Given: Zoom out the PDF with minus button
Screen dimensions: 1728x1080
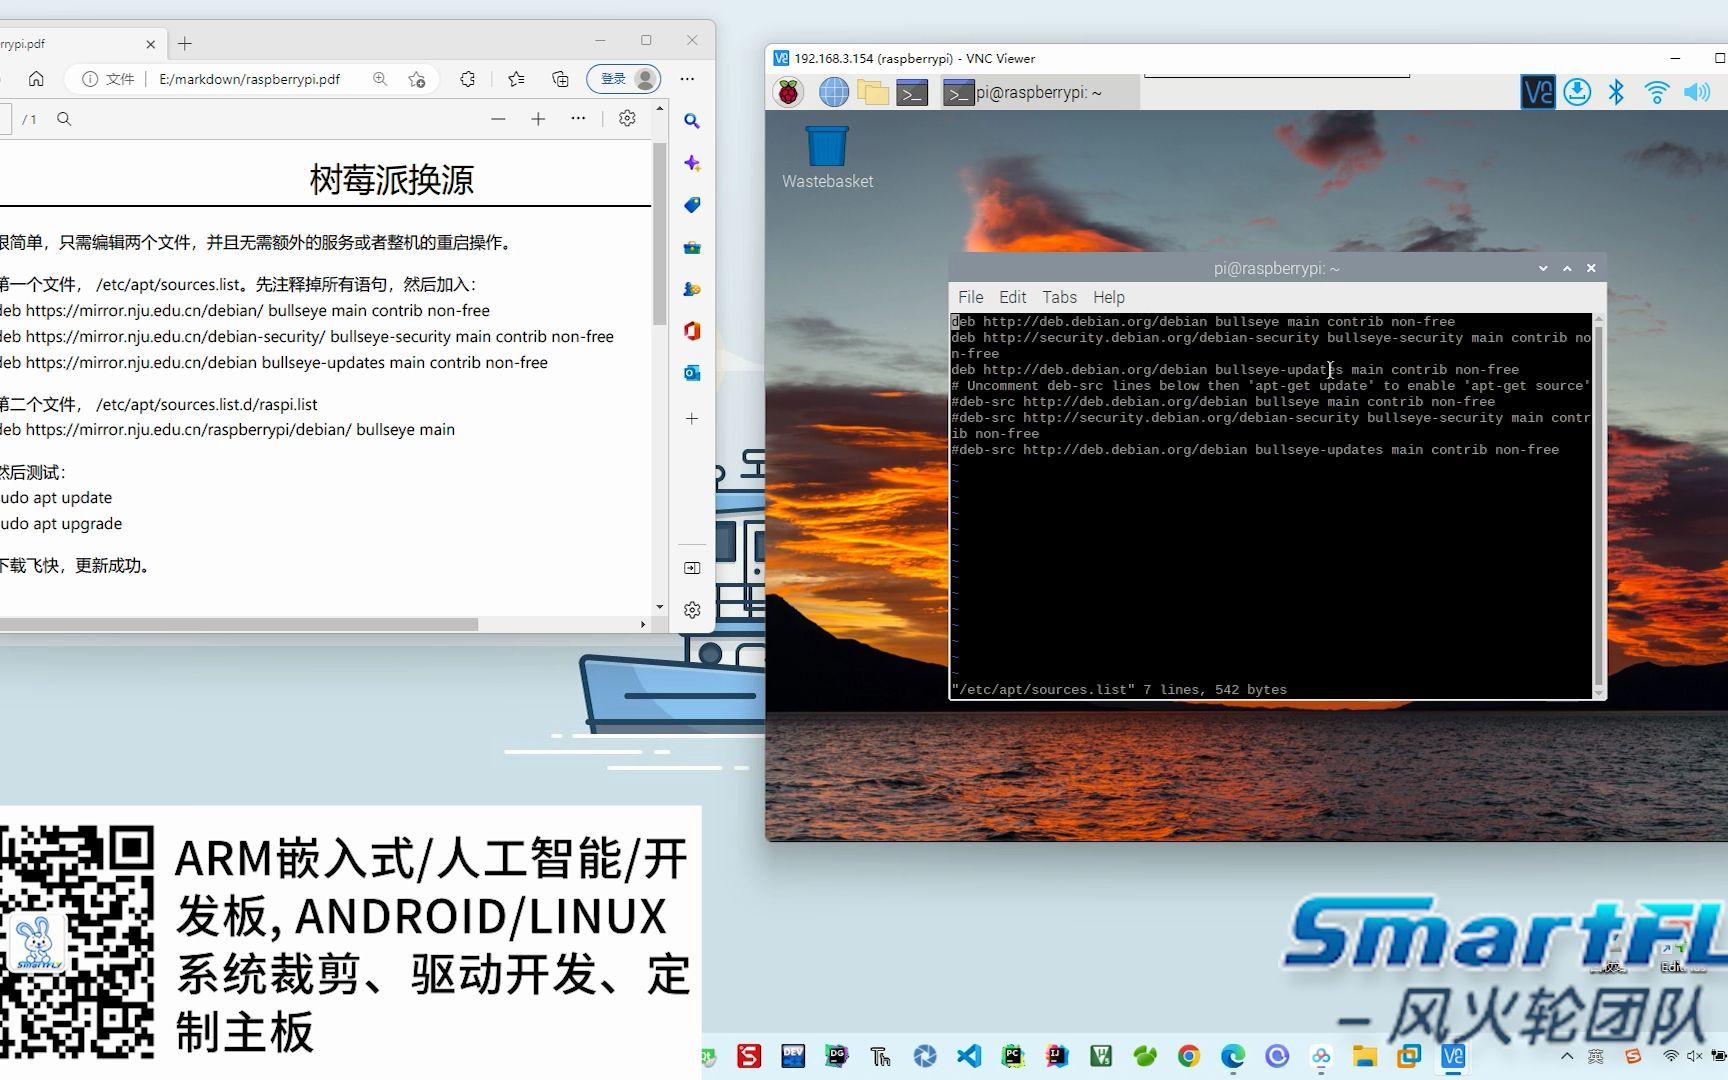Looking at the screenshot, I should [498, 119].
